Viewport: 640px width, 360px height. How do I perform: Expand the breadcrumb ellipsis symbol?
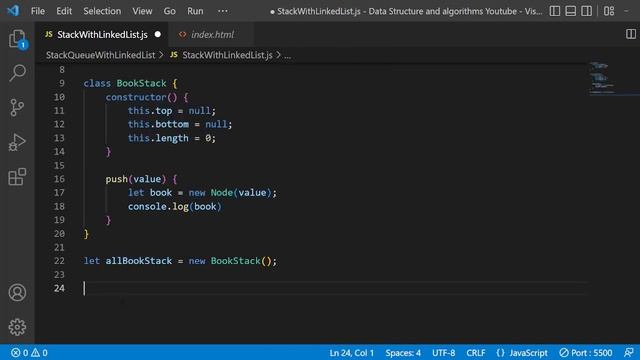[x=288, y=55]
